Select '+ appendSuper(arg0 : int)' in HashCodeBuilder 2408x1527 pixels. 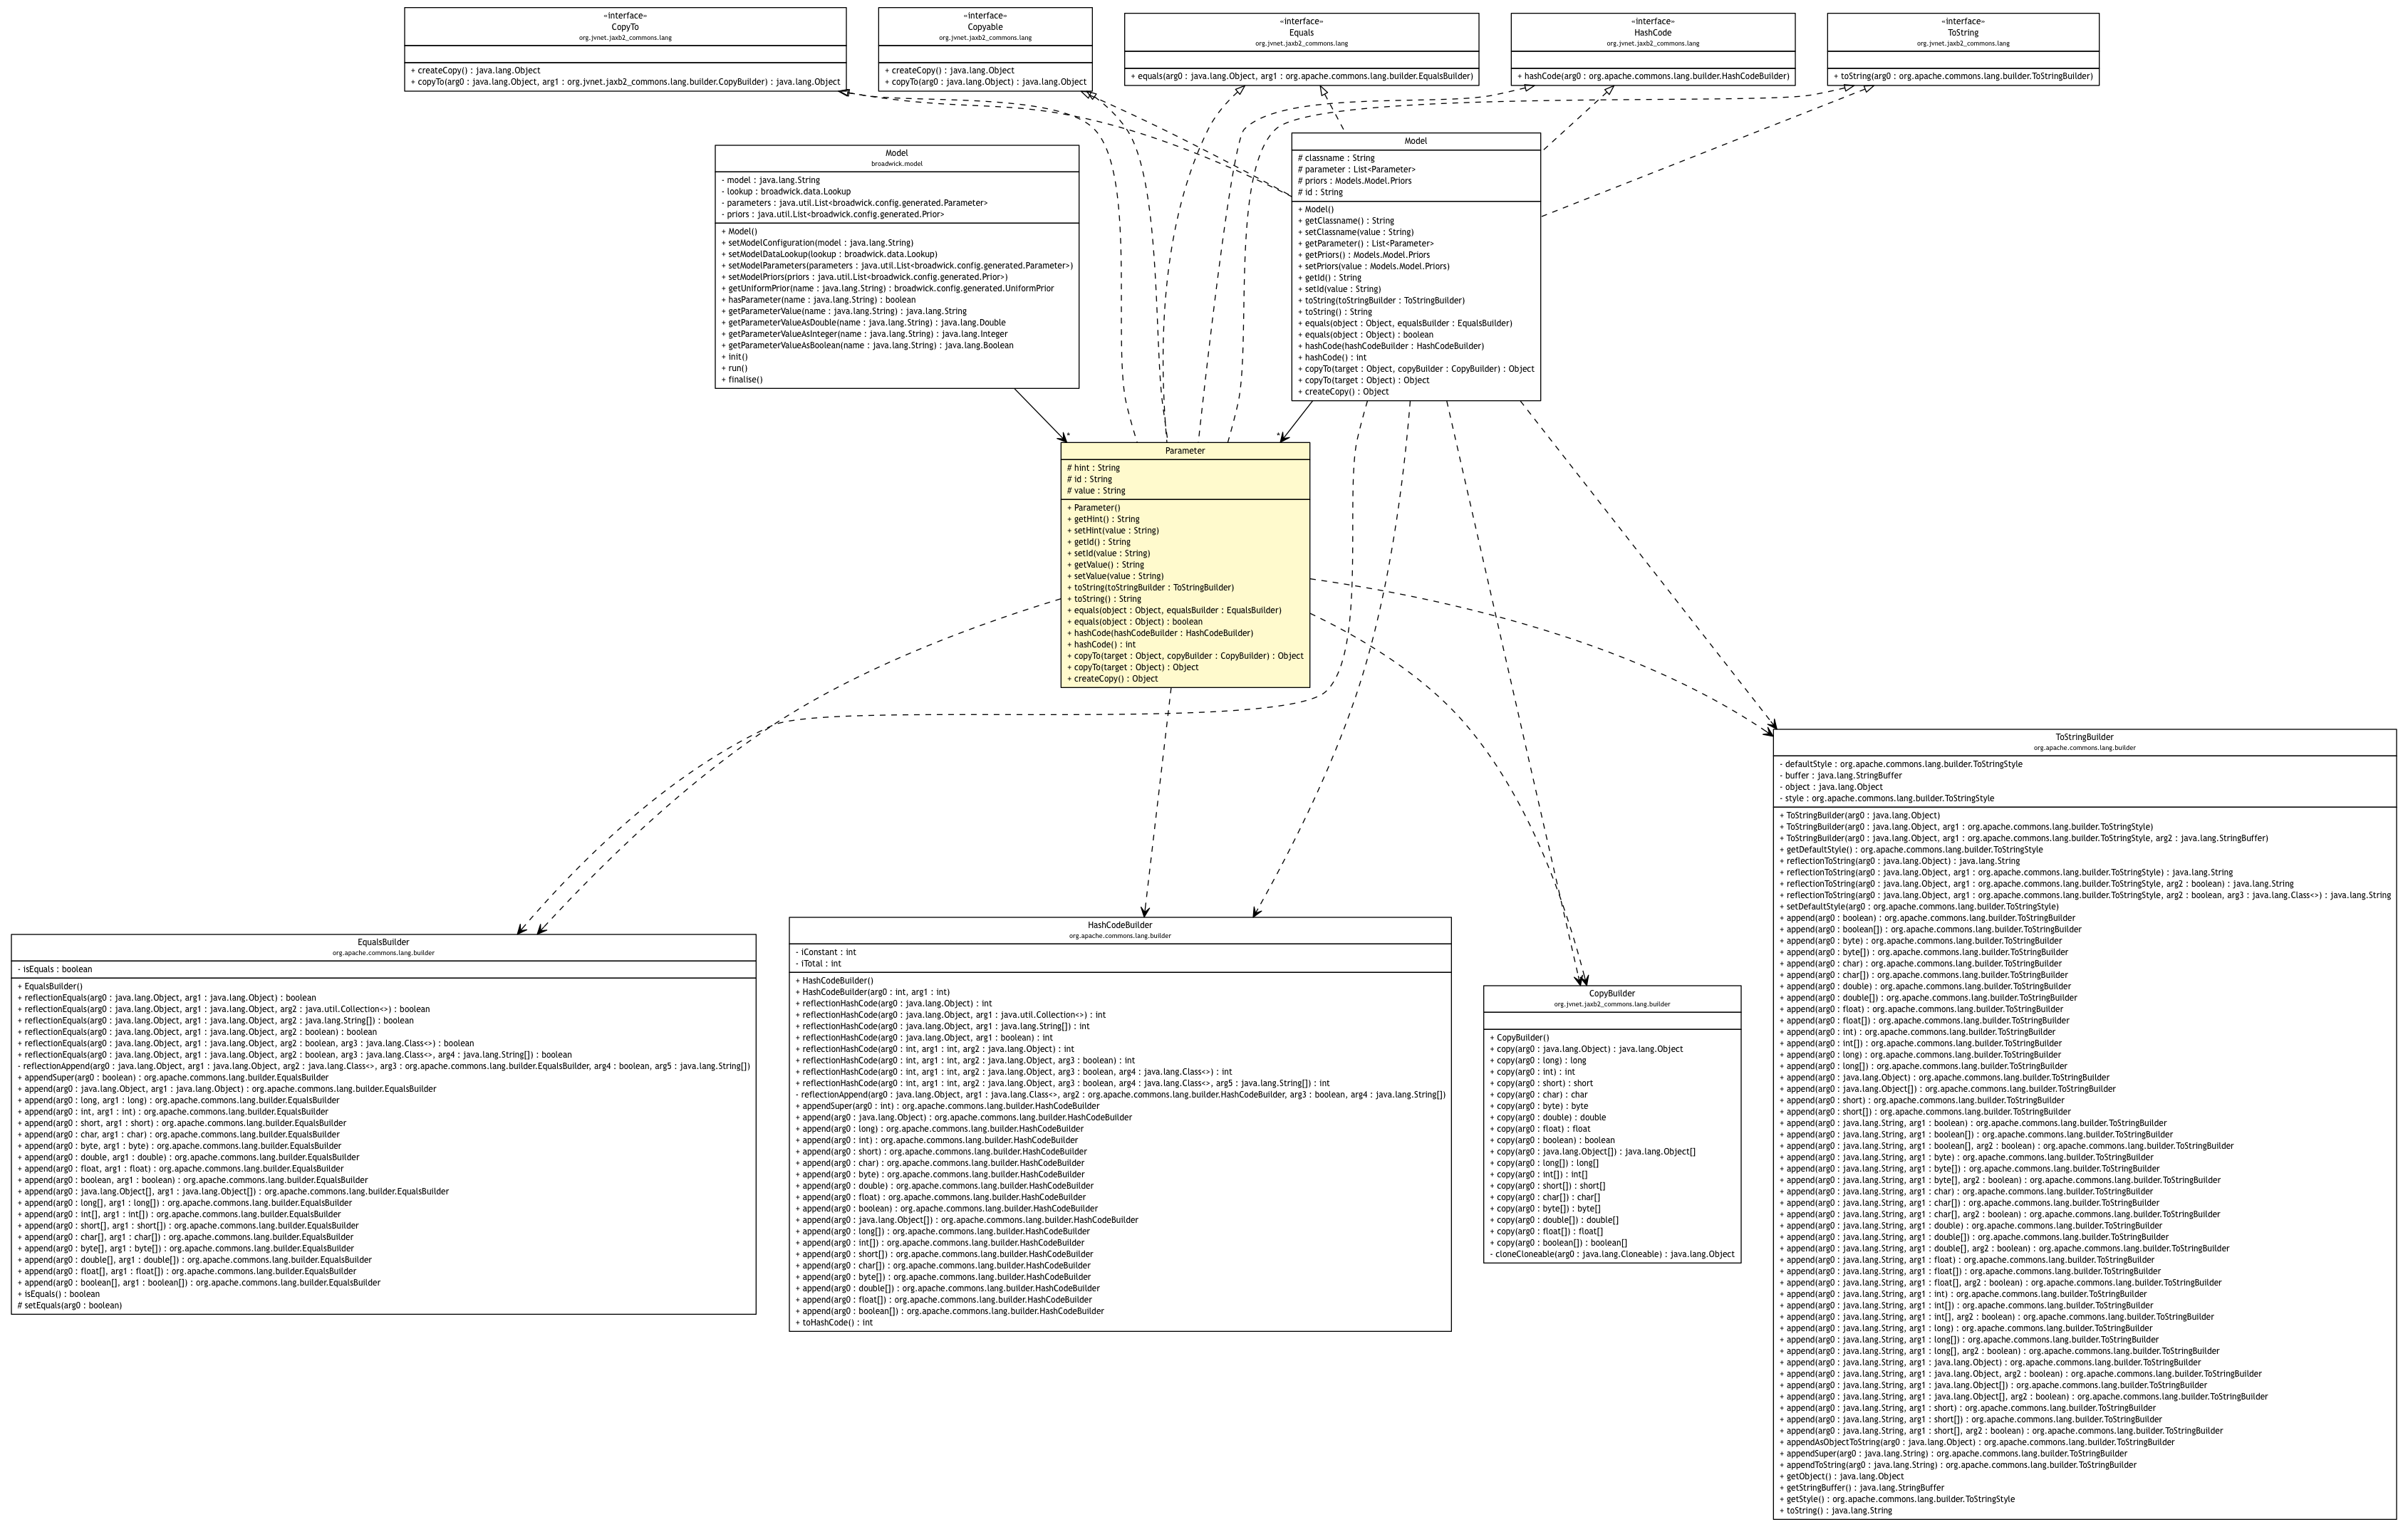coord(947,1107)
